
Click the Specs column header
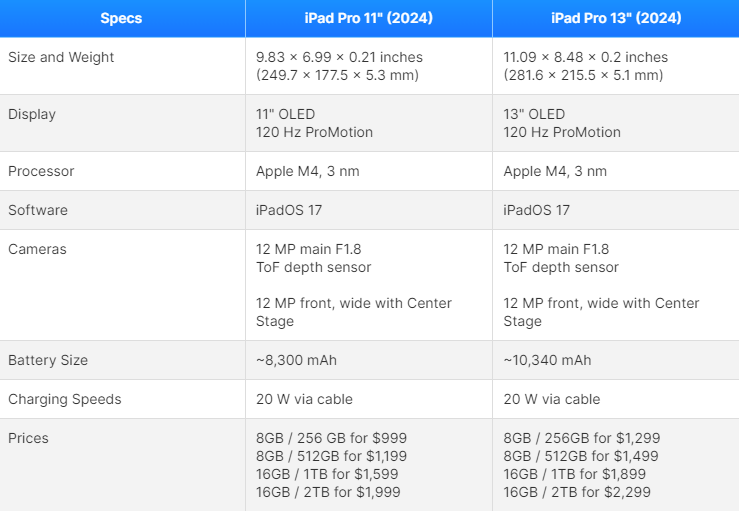(121, 18)
